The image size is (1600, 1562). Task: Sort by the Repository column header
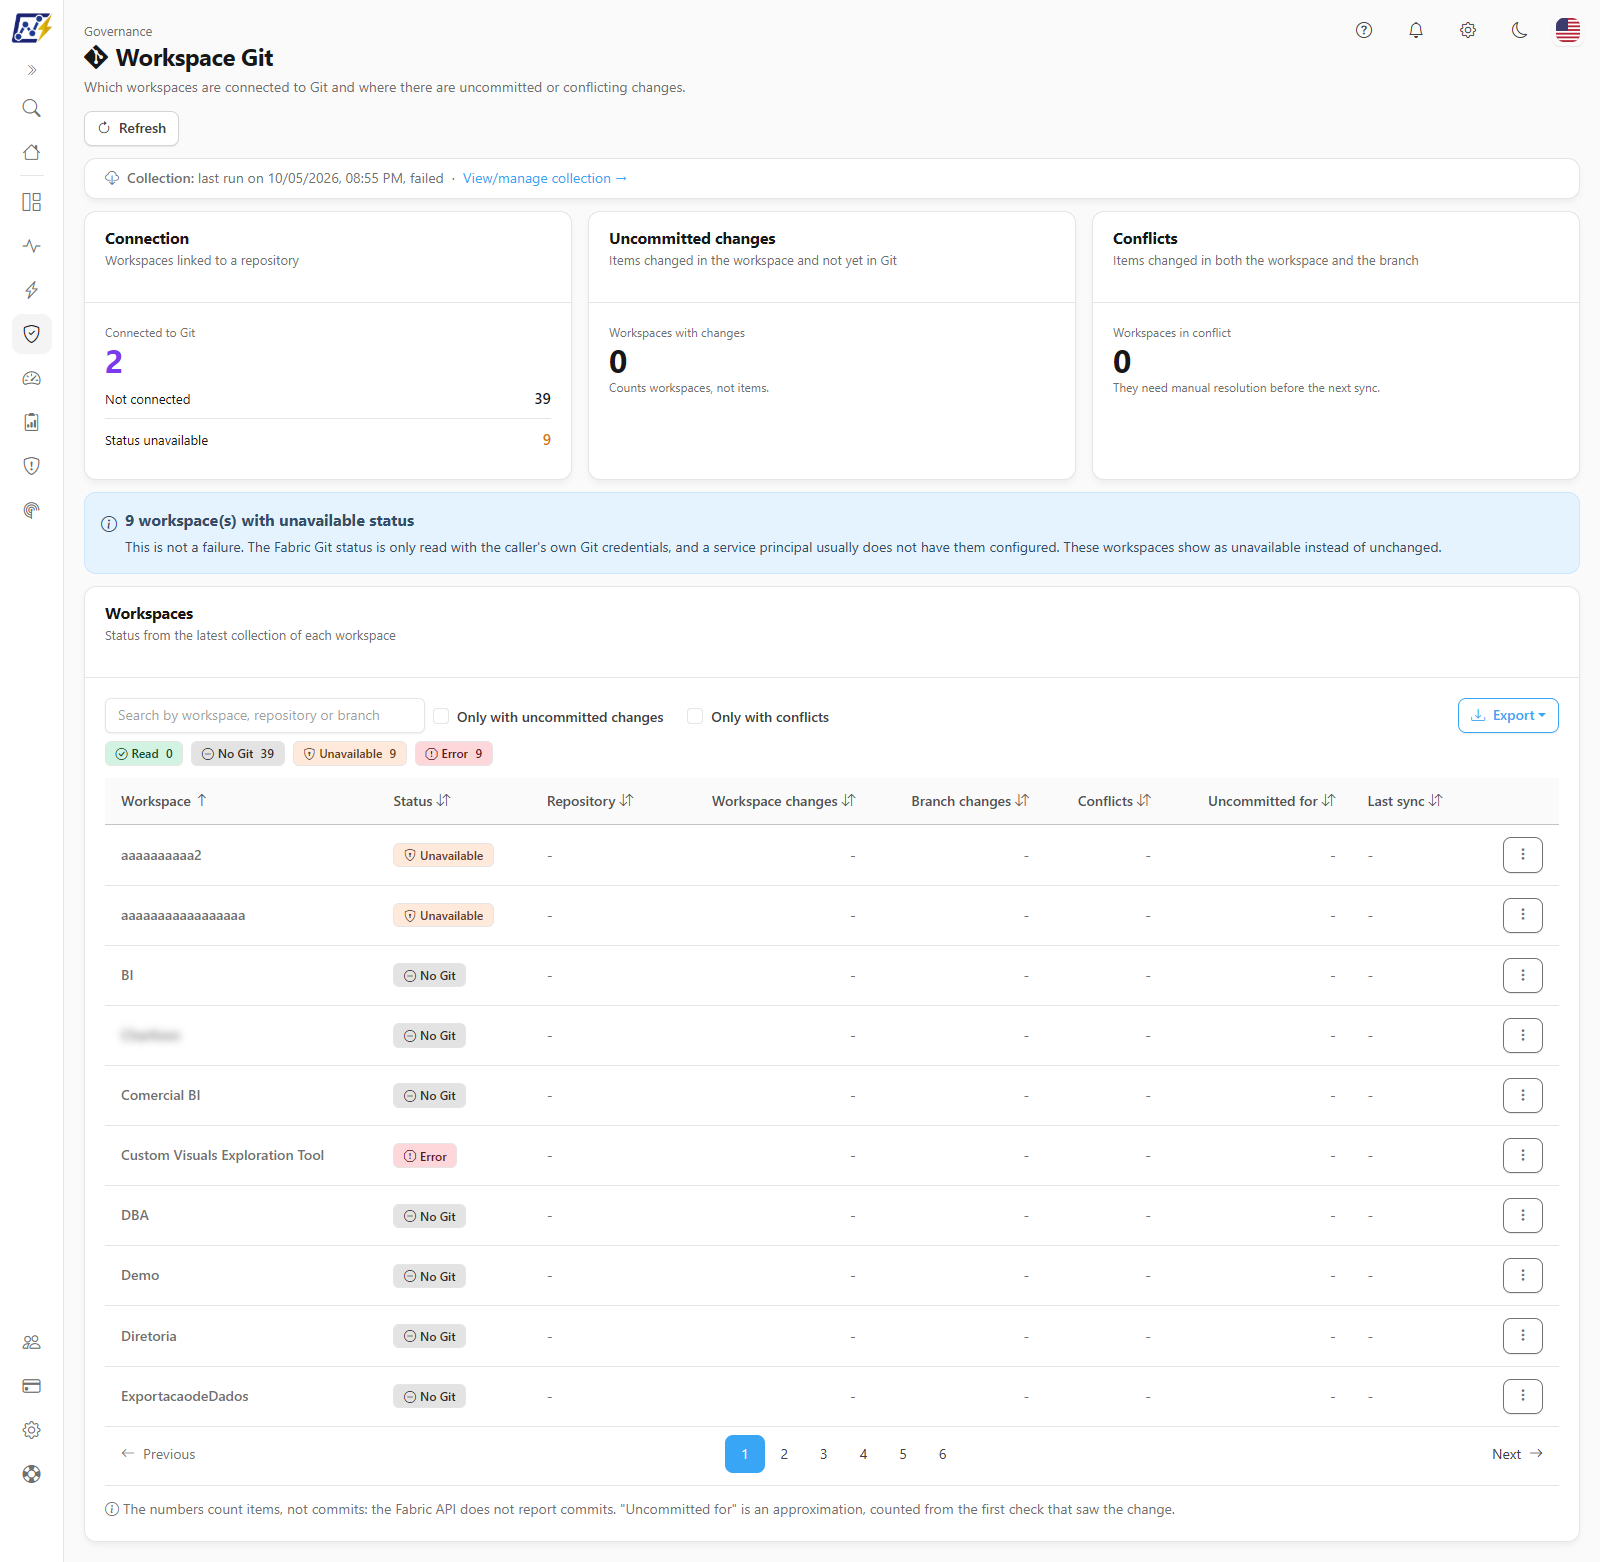[590, 801]
